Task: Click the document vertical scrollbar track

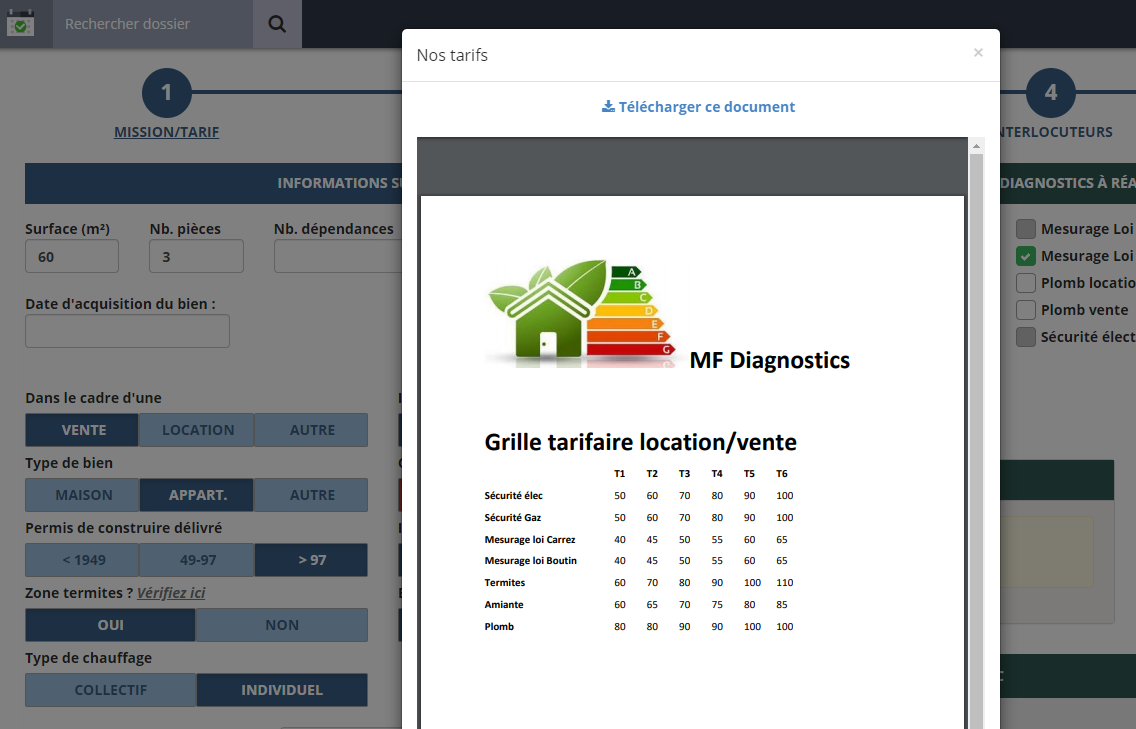Action: click(976, 441)
